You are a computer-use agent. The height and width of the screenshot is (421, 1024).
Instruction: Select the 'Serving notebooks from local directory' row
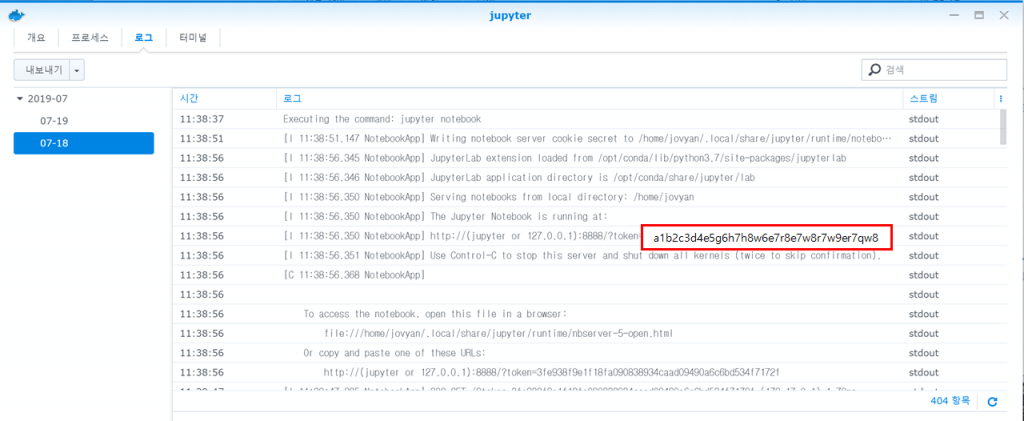[x=586, y=197]
